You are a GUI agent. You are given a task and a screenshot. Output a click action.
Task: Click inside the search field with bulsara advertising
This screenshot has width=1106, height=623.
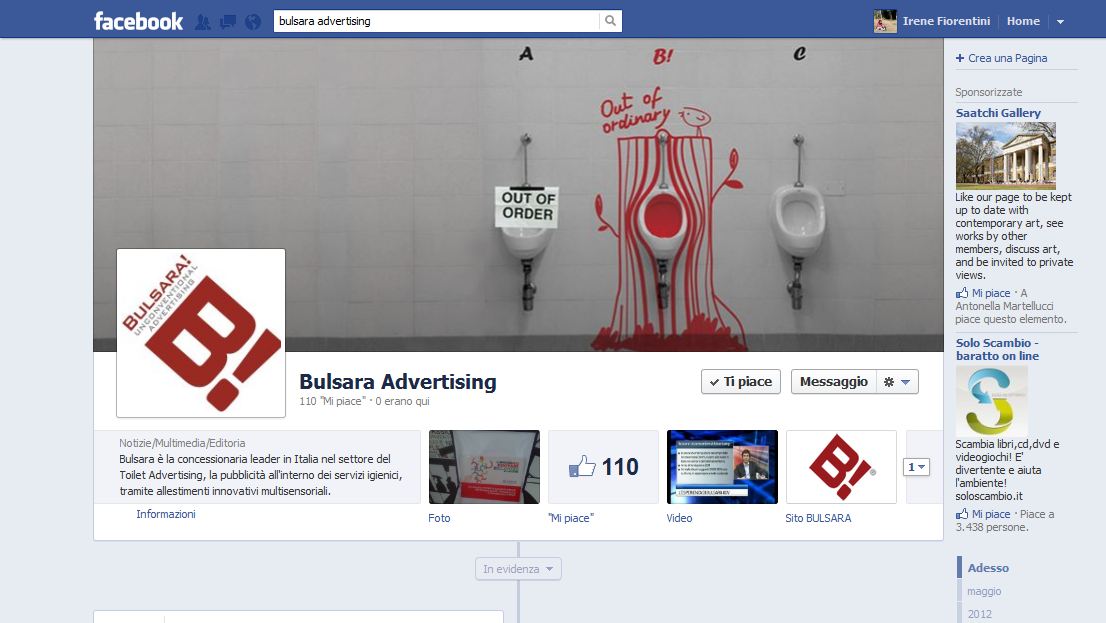coord(430,19)
